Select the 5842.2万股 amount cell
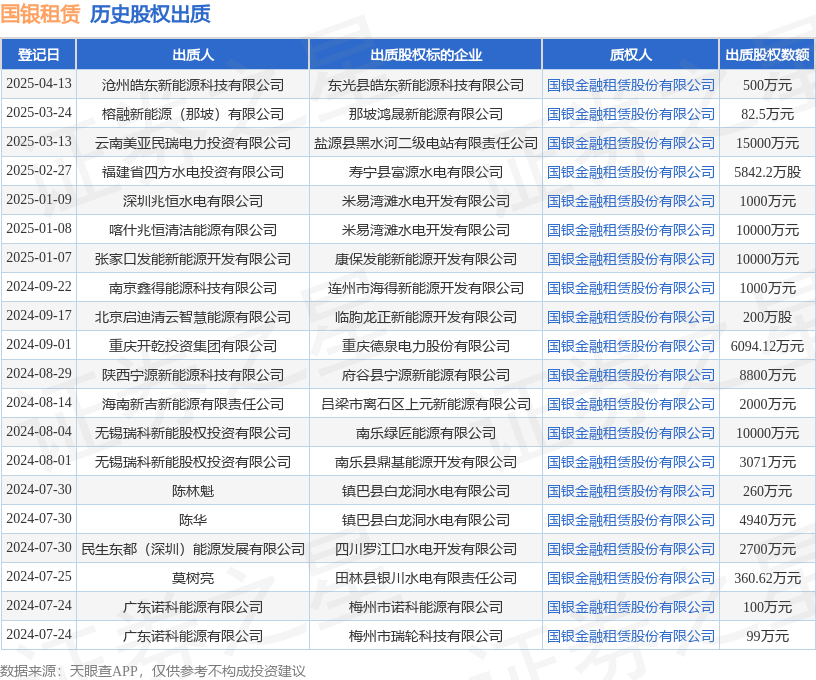Viewport: 816px width, 680px height. (767, 172)
